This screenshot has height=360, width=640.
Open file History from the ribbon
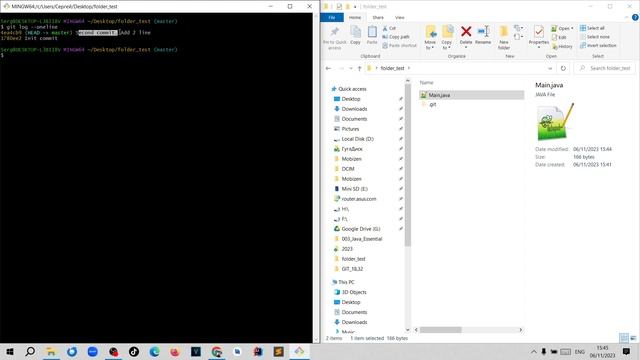point(562,46)
